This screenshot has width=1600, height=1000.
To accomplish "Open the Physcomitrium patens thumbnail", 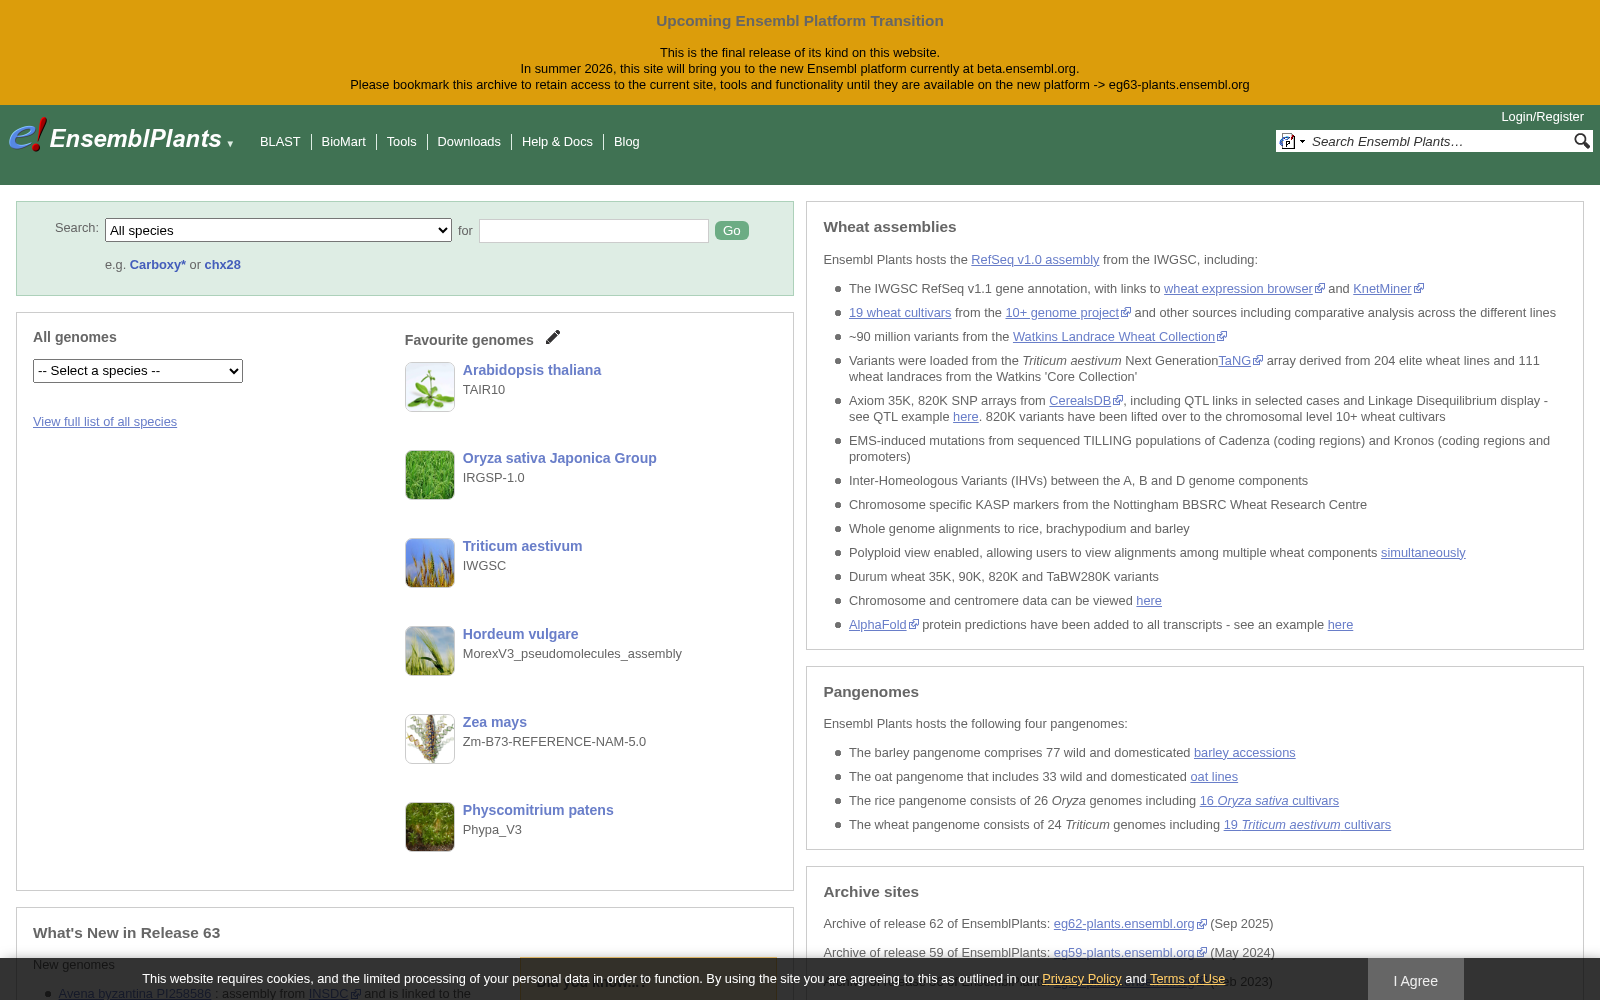I will point(430,827).
